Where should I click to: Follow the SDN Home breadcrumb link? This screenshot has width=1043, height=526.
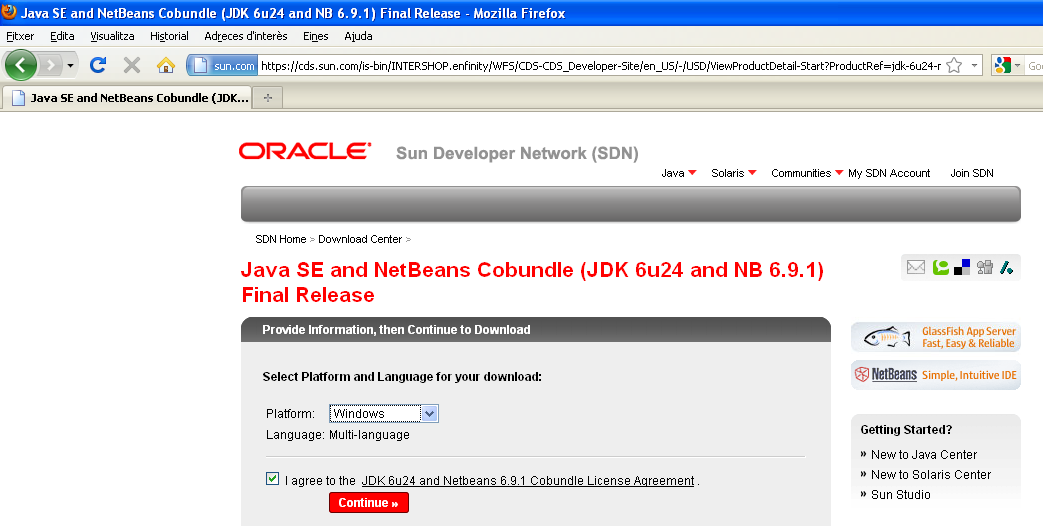tap(281, 239)
